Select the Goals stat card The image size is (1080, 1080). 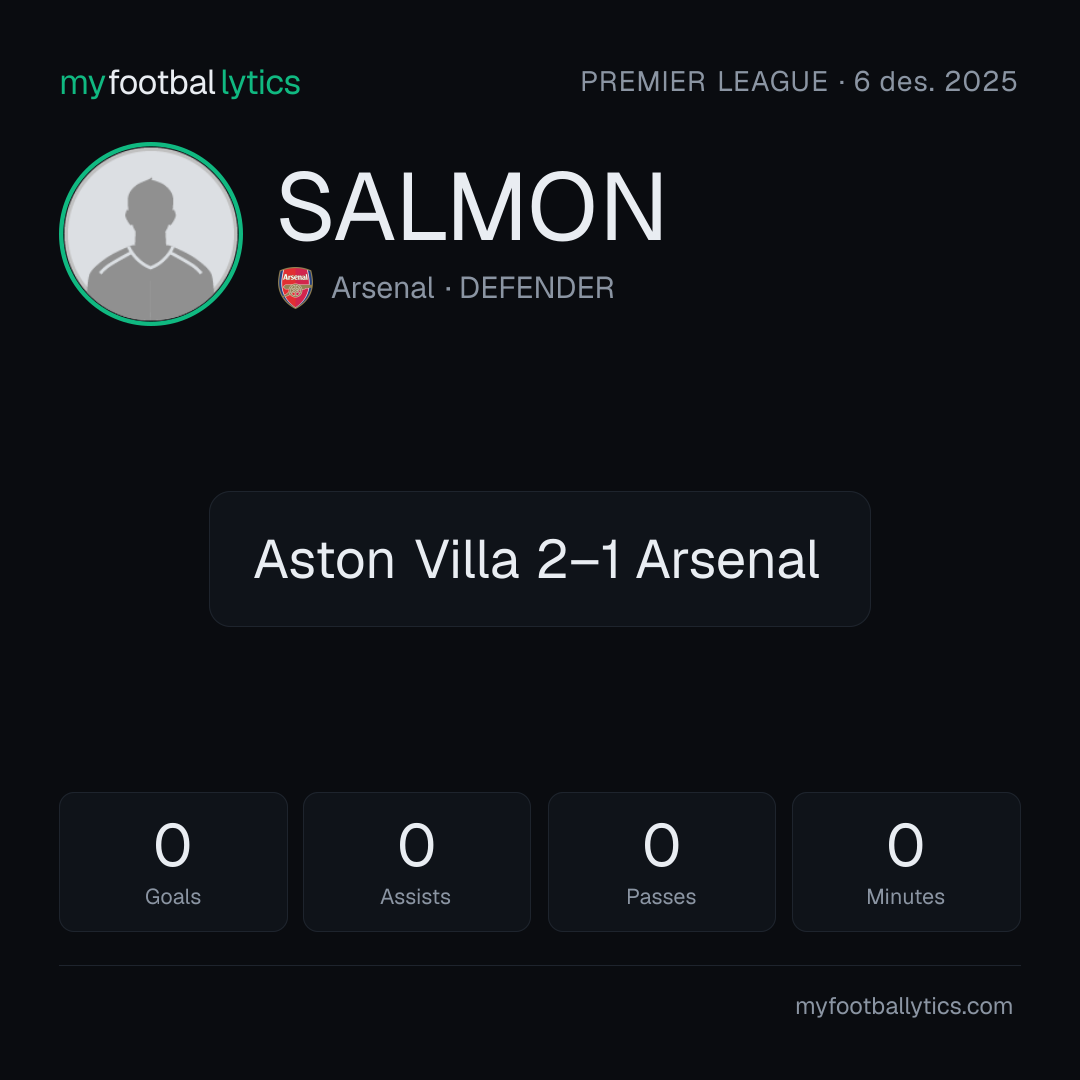click(173, 862)
